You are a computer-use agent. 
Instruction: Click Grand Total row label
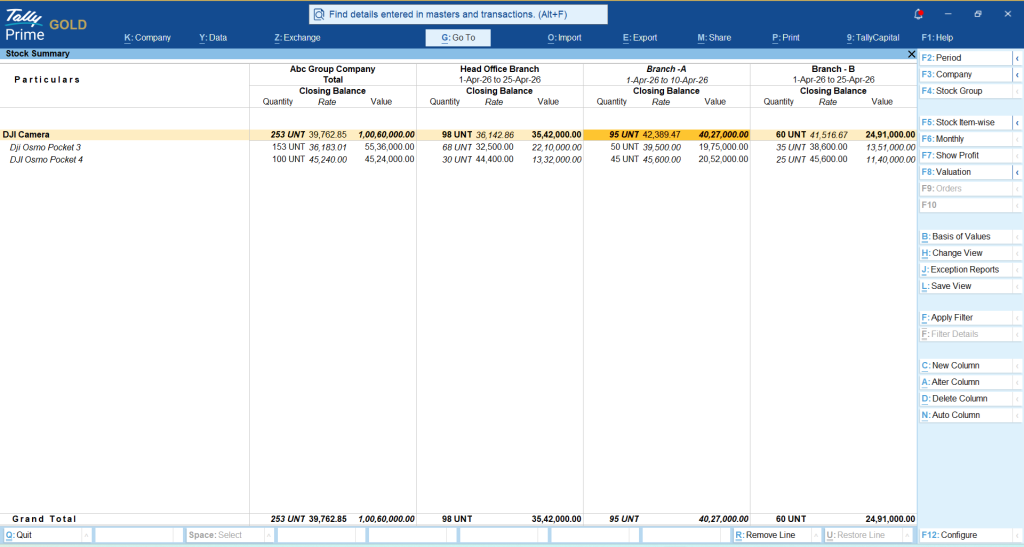pos(44,519)
